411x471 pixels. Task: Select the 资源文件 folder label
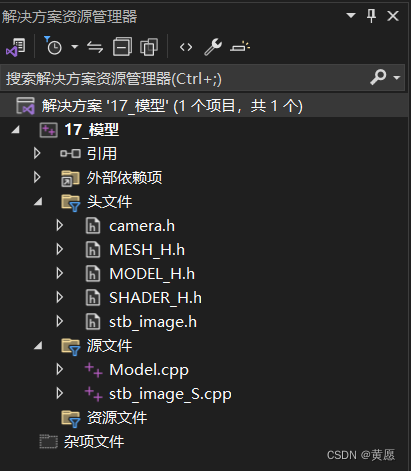pyautogui.click(x=117, y=418)
